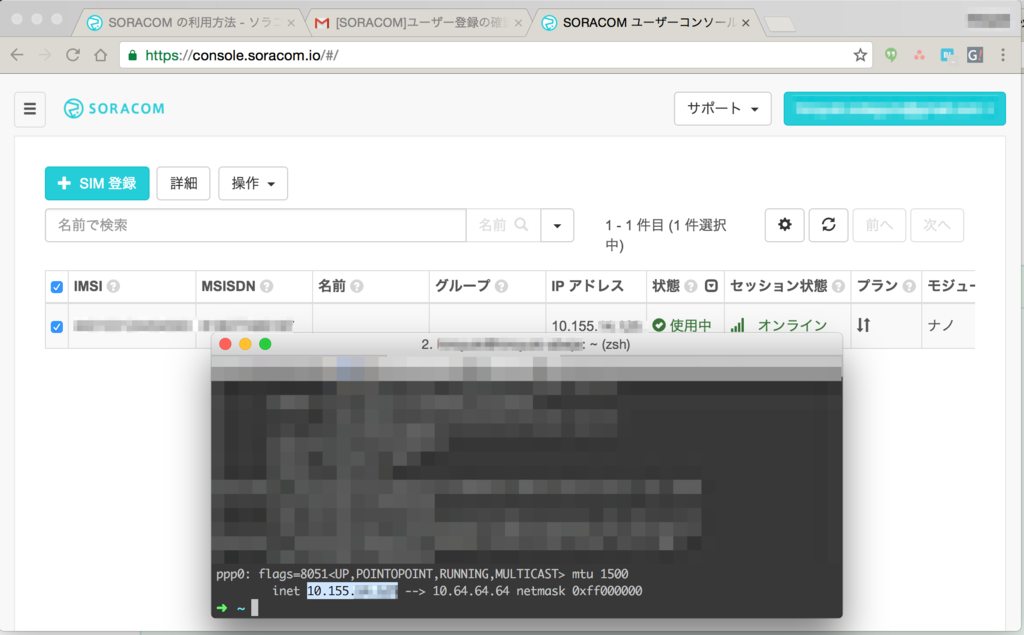Screen dimensions: 1024x635
Task: Open the 操作 dropdown menu
Action: coord(253,183)
